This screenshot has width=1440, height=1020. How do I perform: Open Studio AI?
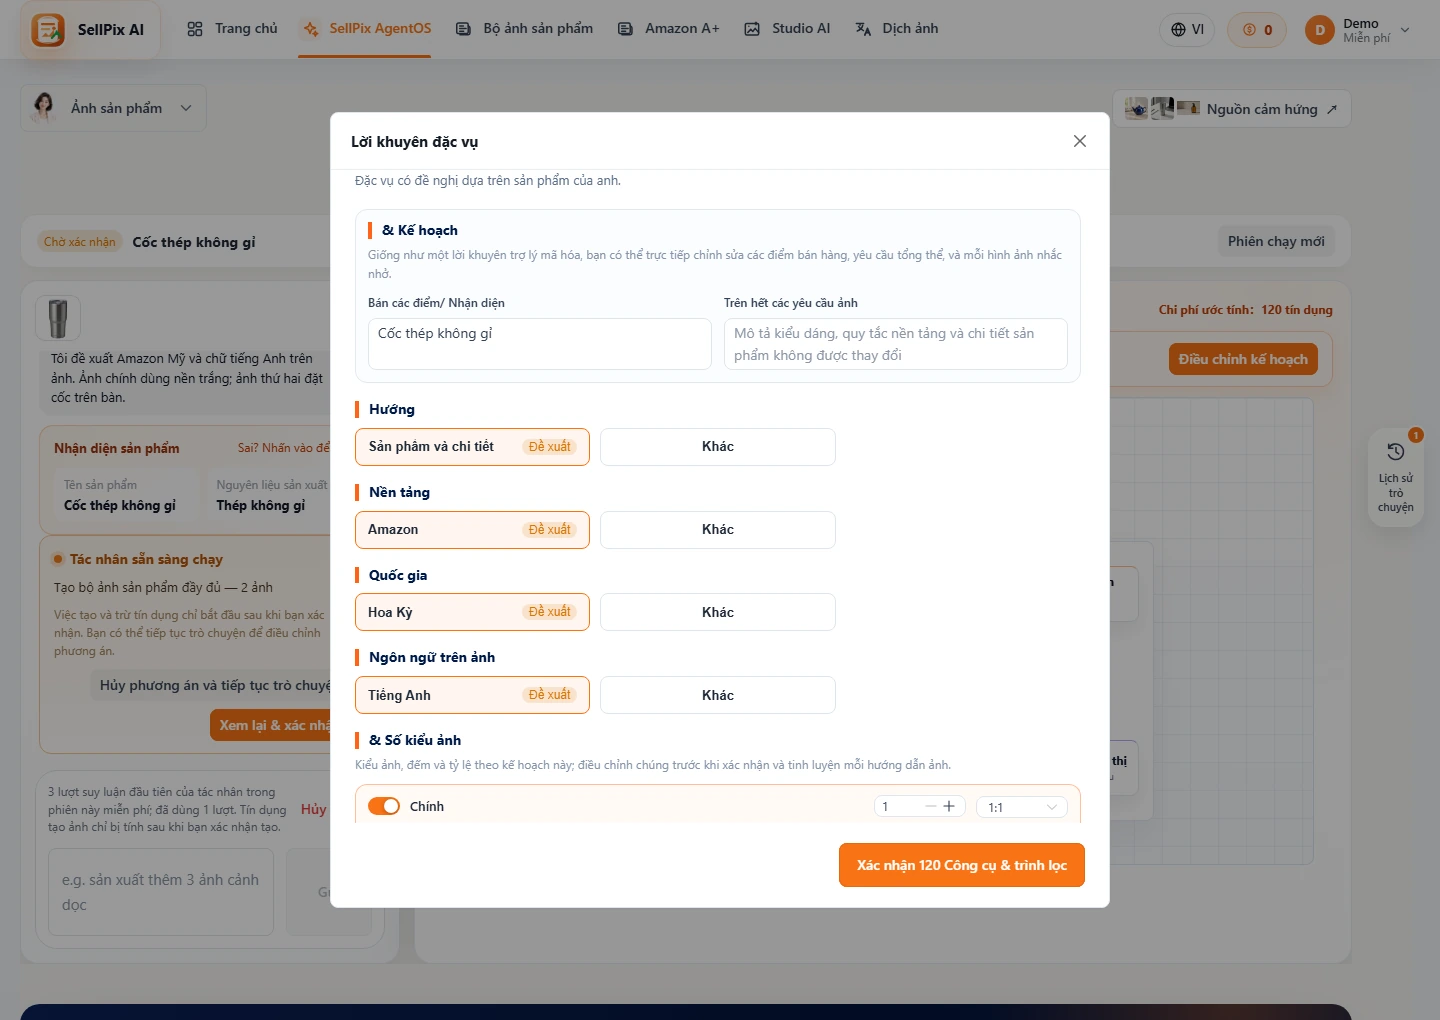tap(787, 29)
